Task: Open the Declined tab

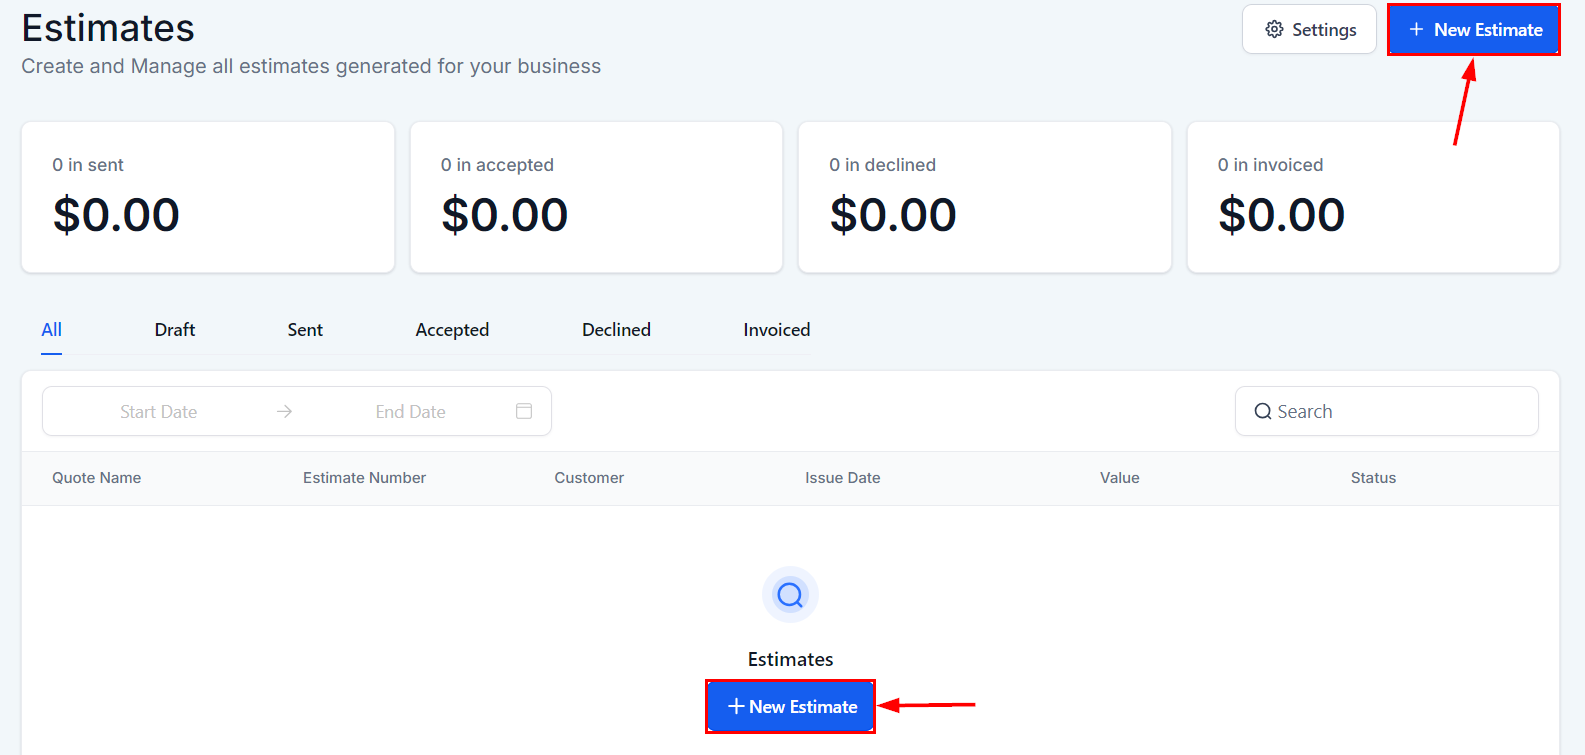Action: coord(616,330)
